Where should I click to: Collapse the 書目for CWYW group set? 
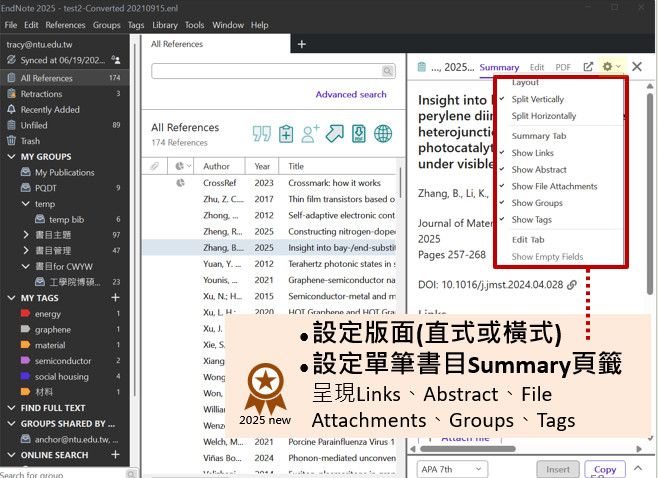26,266
